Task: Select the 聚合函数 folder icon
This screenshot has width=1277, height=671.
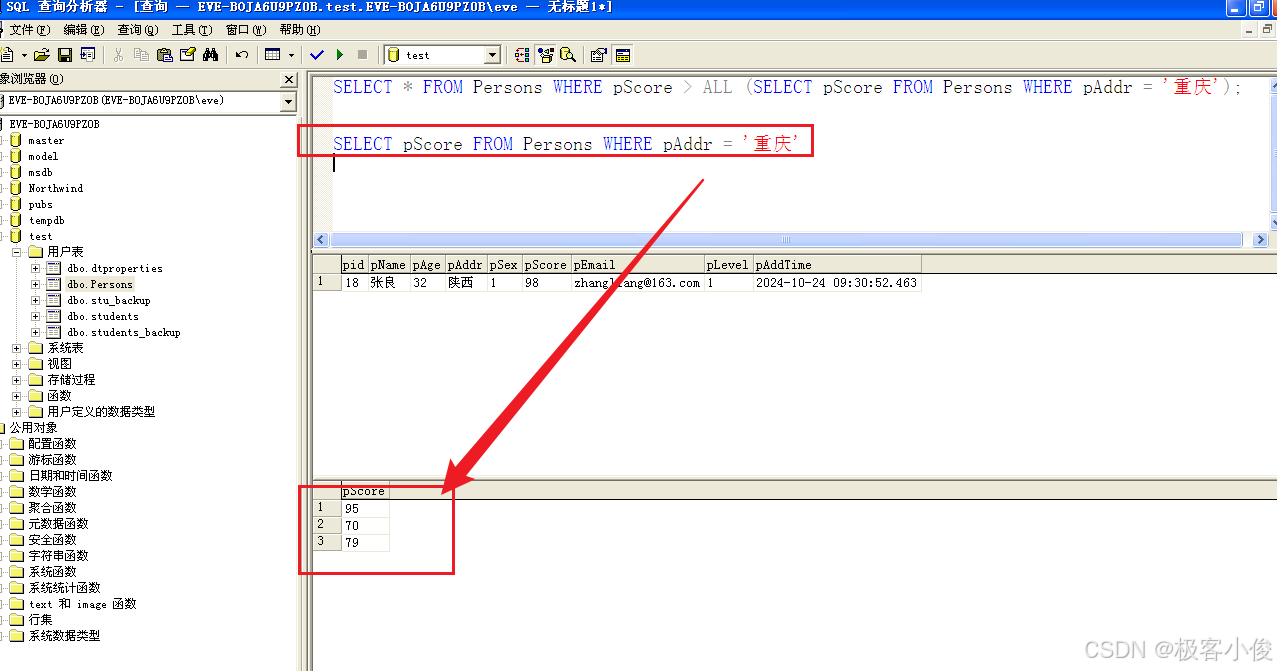Action: point(16,508)
